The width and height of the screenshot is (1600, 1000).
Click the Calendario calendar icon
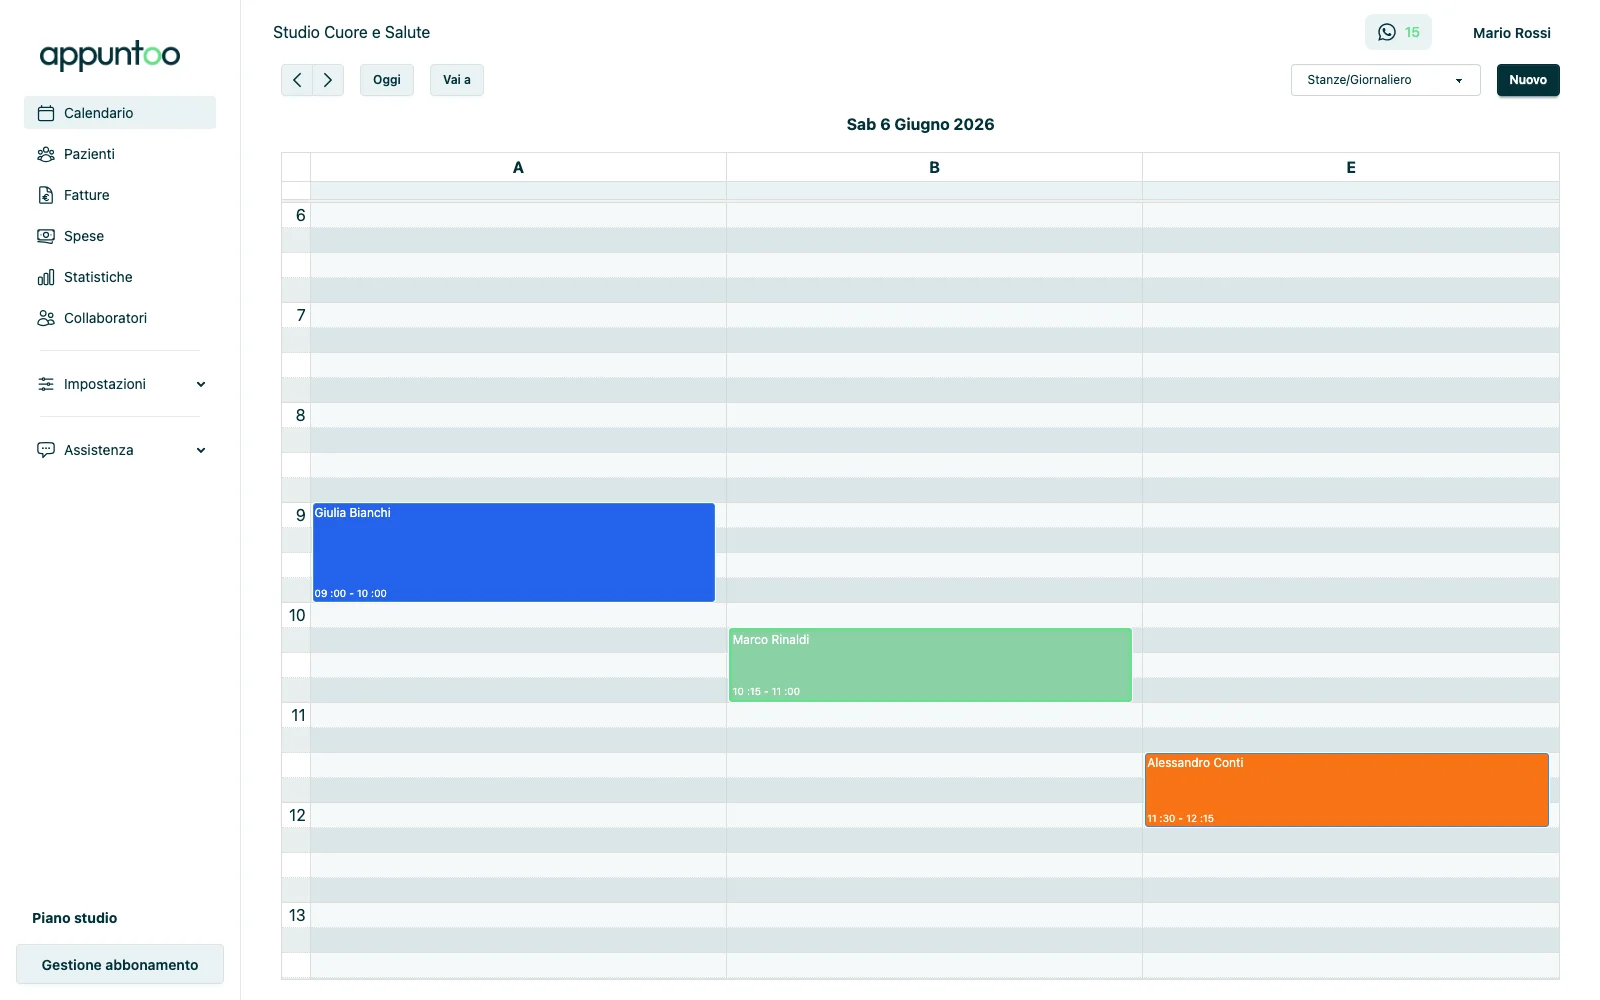46,113
